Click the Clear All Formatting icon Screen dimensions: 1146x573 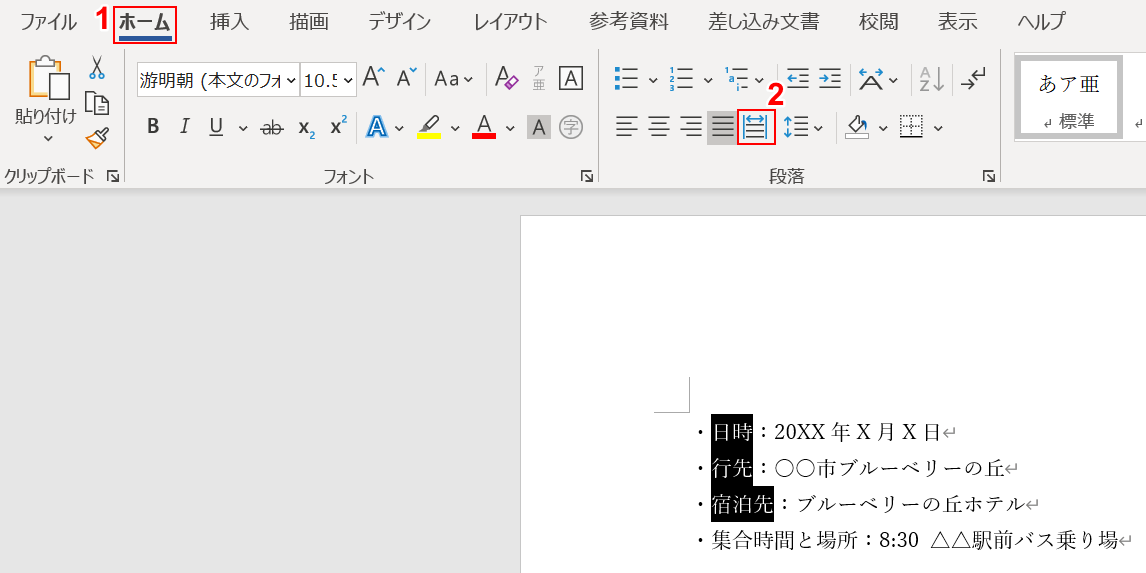click(507, 79)
